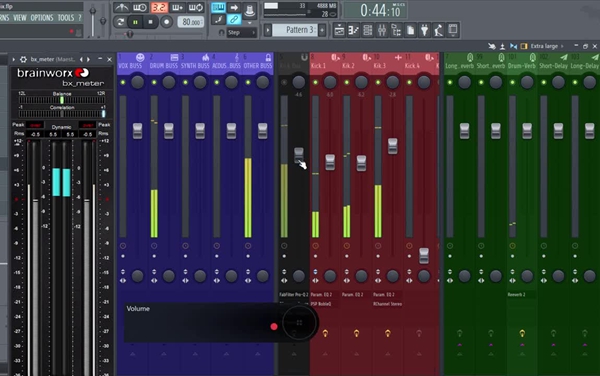This screenshot has width=600, height=376.
Task: Mute the DRUM BUSS track LED
Action: pyautogui.click(x=154, y=82)
